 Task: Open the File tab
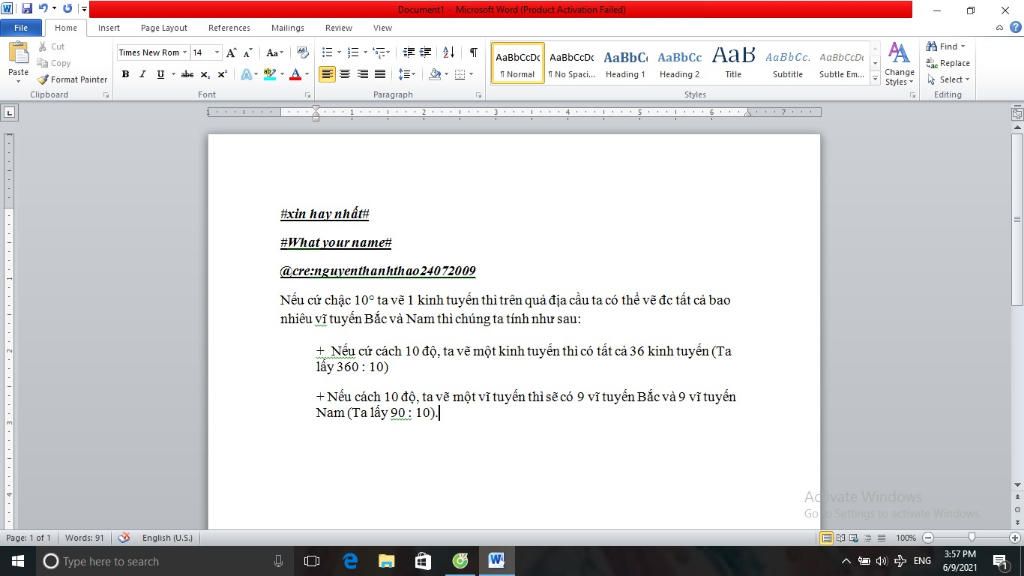click(21, 27)
